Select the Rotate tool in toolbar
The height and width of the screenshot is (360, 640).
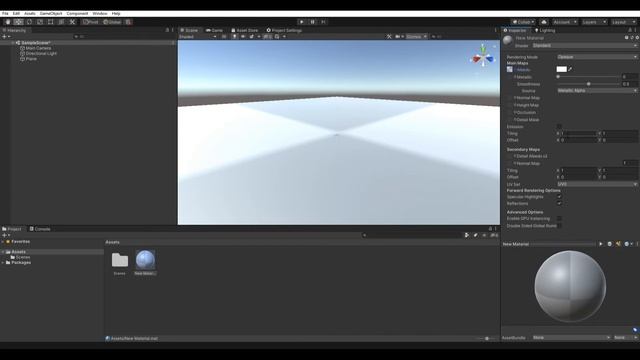[x=29, y=22]
